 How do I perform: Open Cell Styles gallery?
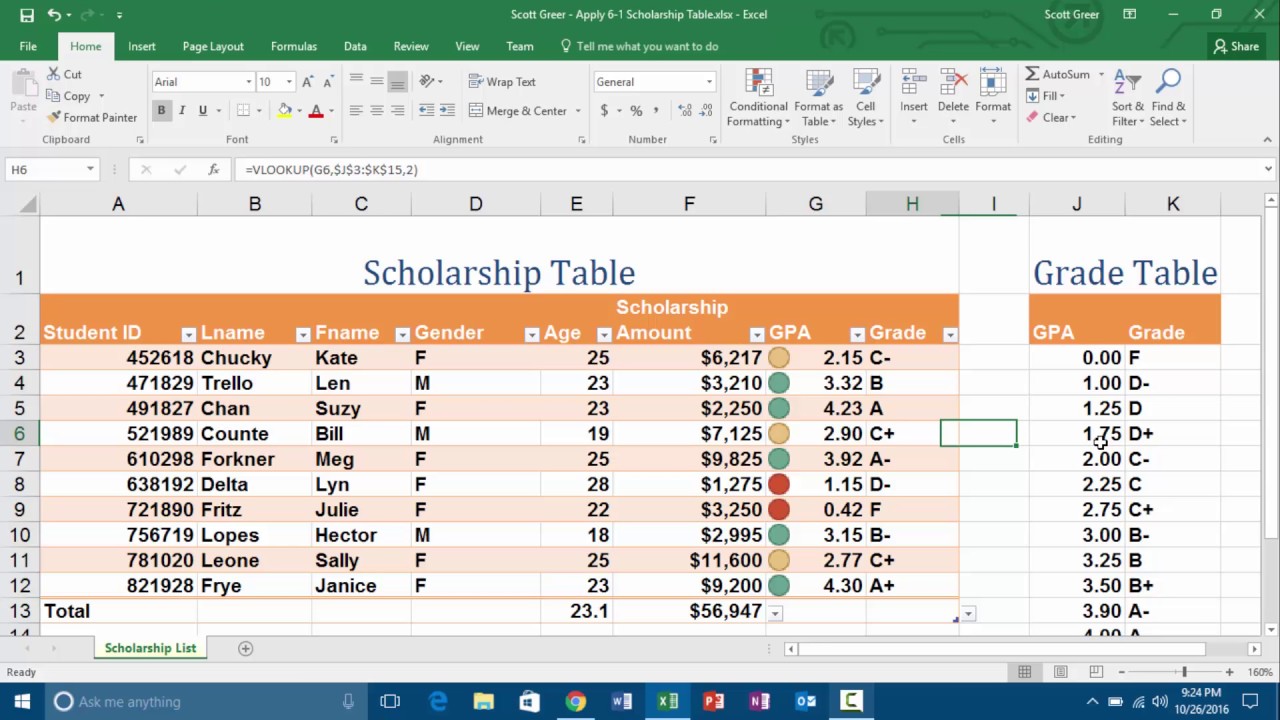[x=866, y=98]
